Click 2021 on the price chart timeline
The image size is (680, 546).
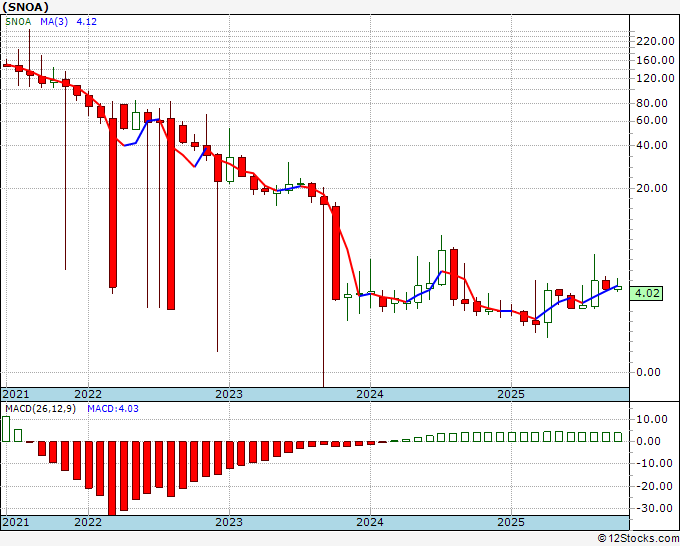16,394
